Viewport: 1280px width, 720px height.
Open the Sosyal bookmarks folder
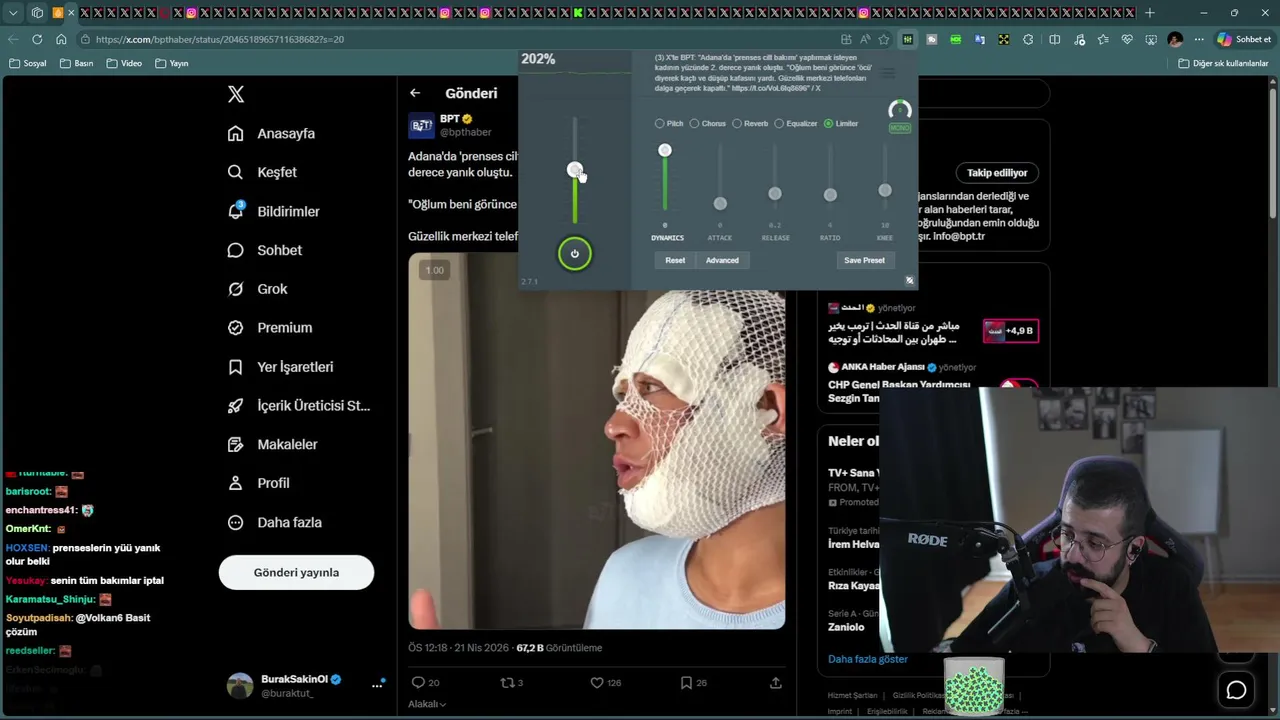pyautogui.click(x=27, y=63)
